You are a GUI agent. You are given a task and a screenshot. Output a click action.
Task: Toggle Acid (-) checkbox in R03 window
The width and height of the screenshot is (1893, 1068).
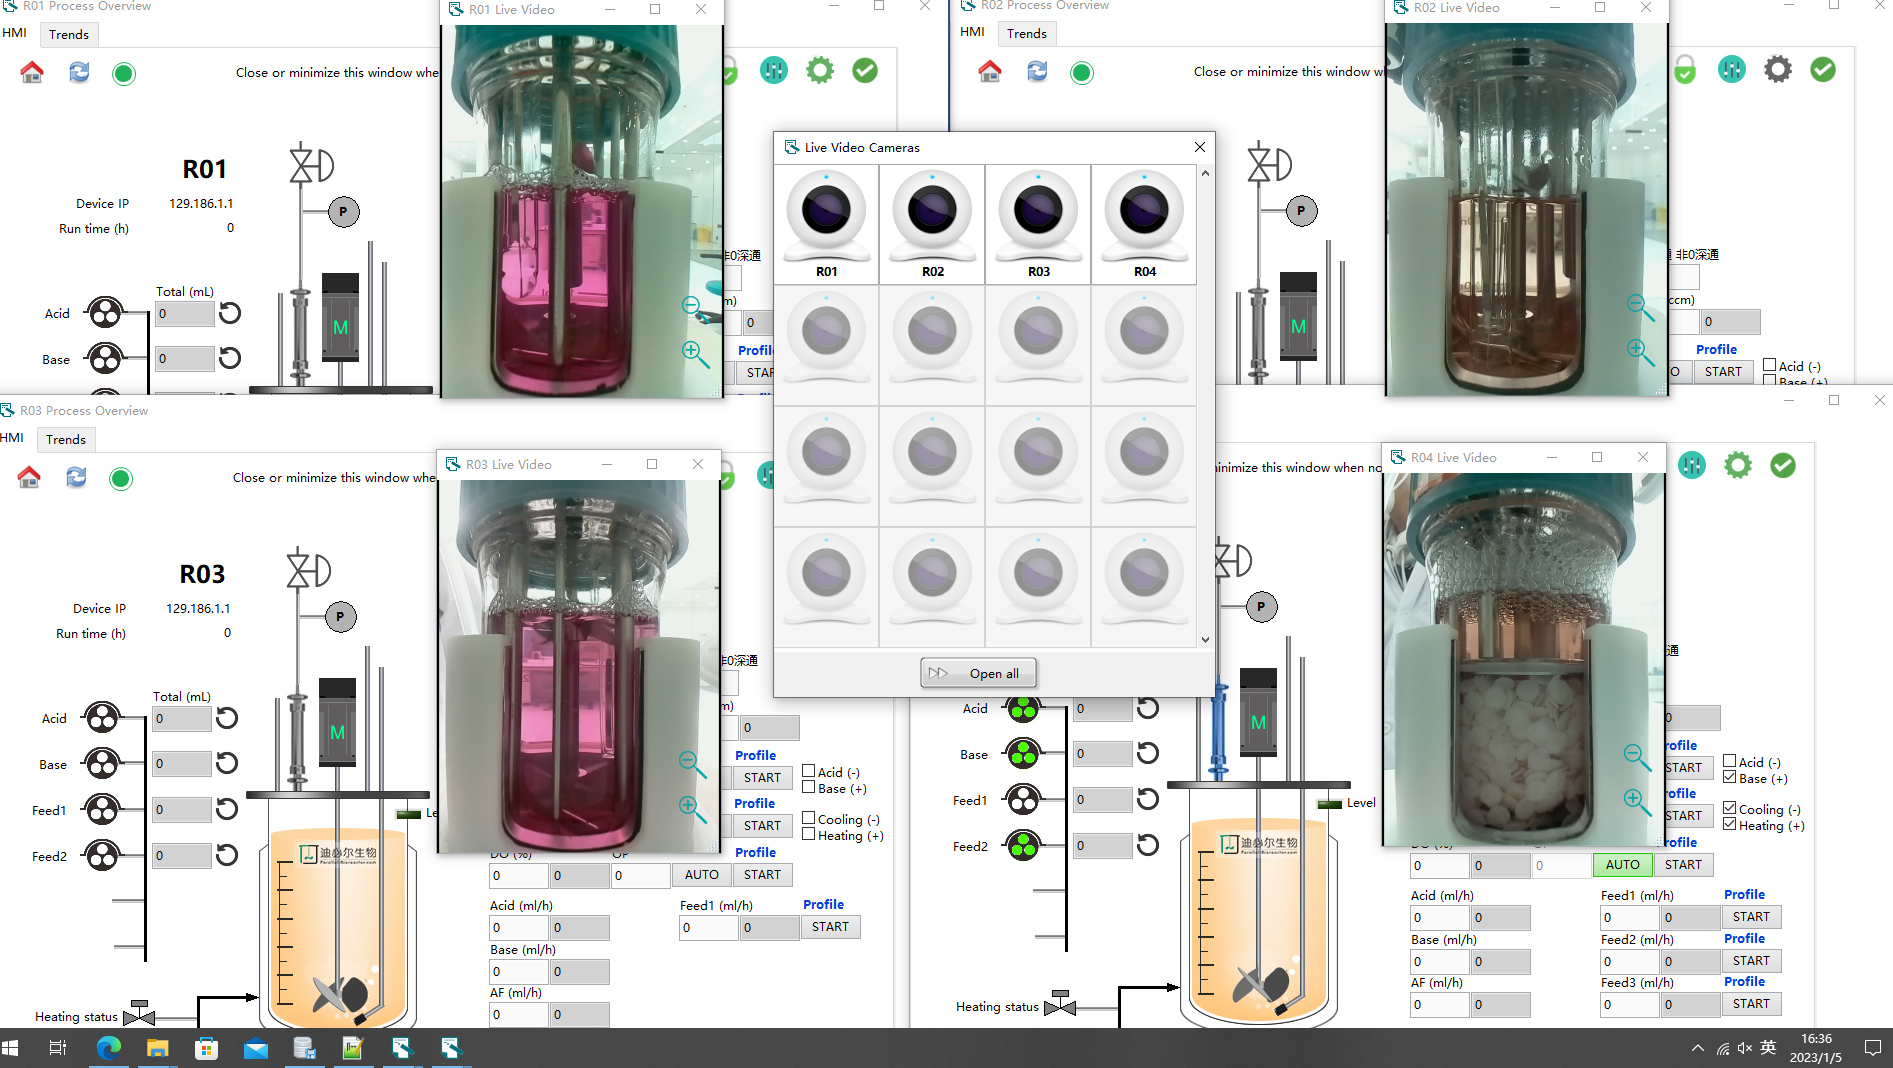coord(808,771)
